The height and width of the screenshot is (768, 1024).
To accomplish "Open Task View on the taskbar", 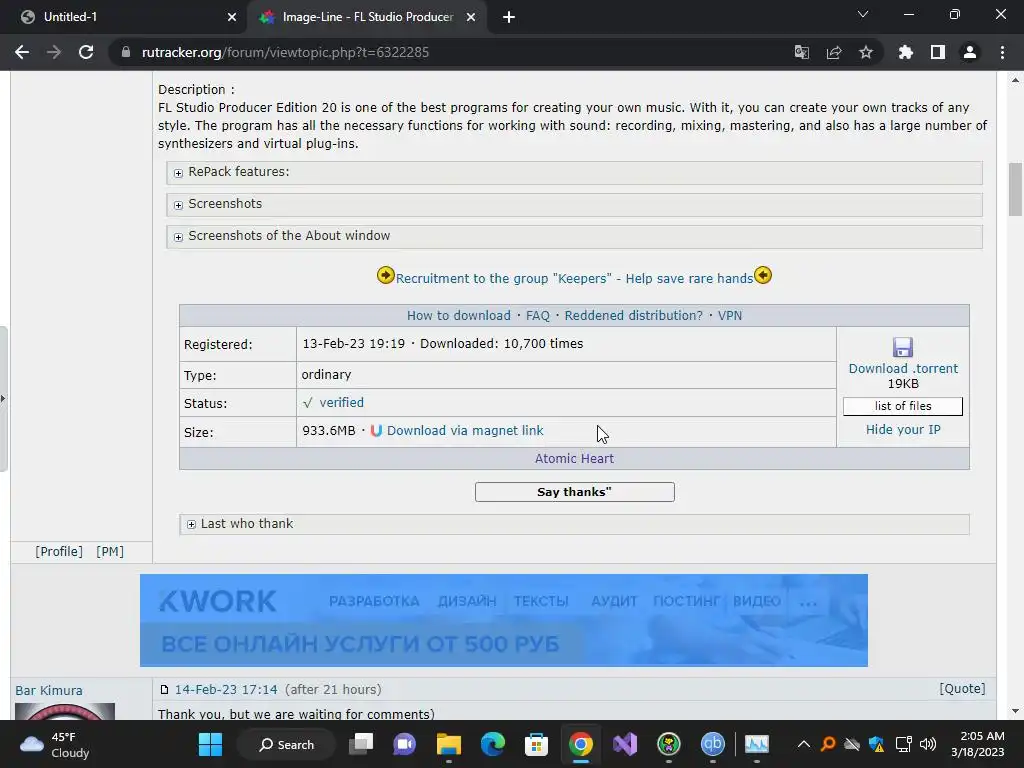I will [361, 744].
